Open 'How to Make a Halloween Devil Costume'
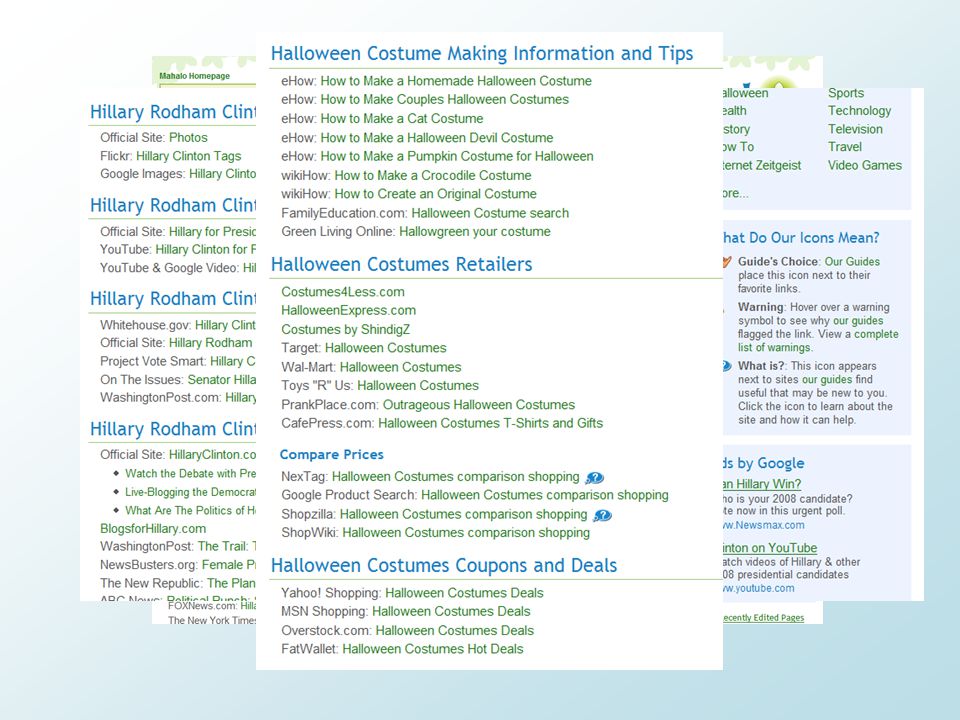This screenshot has width=960, height=720. [437, 138]
